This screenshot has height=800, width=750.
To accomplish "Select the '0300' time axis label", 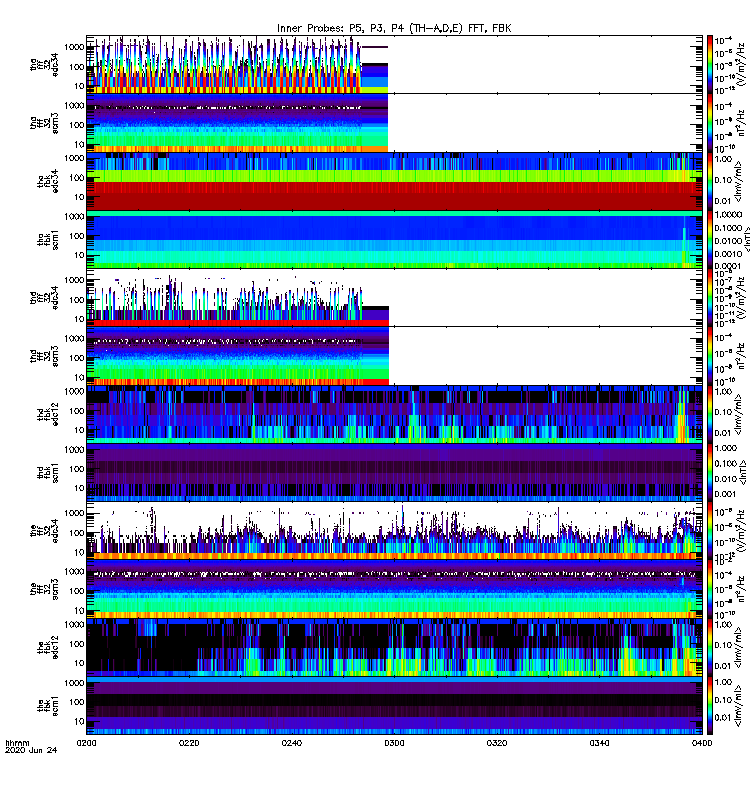I will pyautogui.click(x=394, y=743).
